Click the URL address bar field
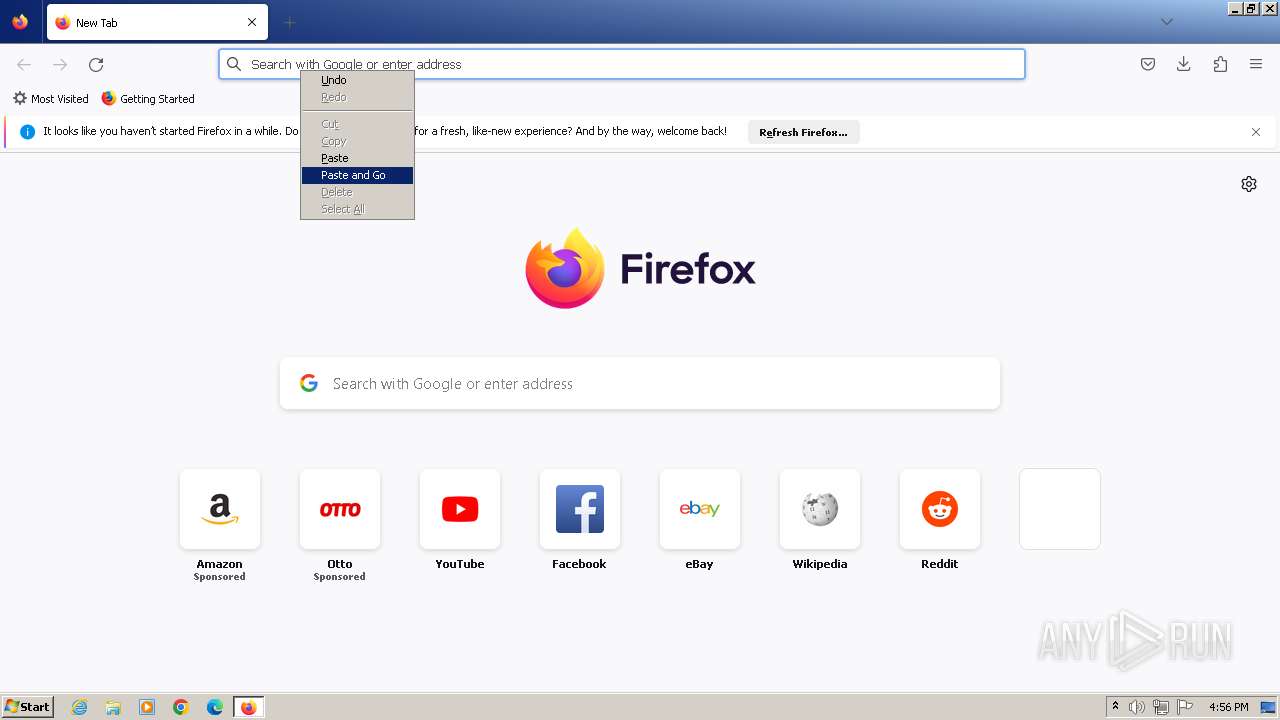Screen dimensions: 1280x720 pos(622,64)
